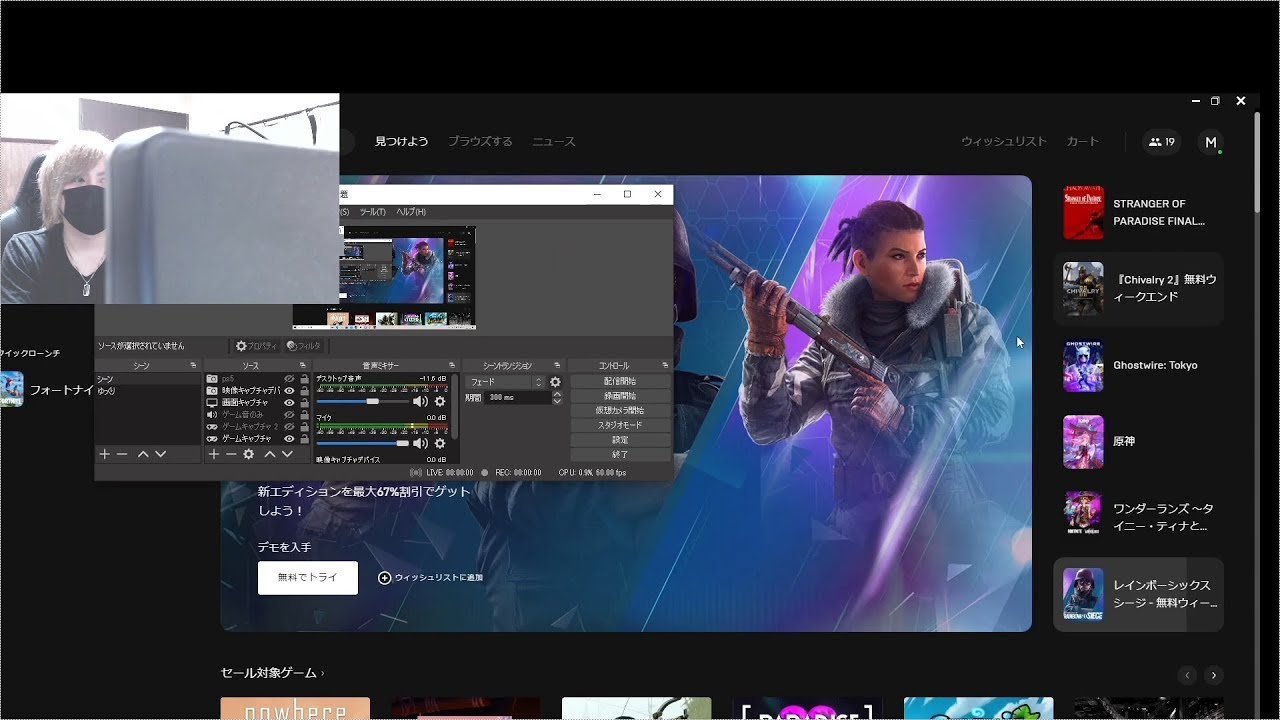The image size is (1280, 720).
Task: Add a new scene with the plus icon
Action: 104,454
